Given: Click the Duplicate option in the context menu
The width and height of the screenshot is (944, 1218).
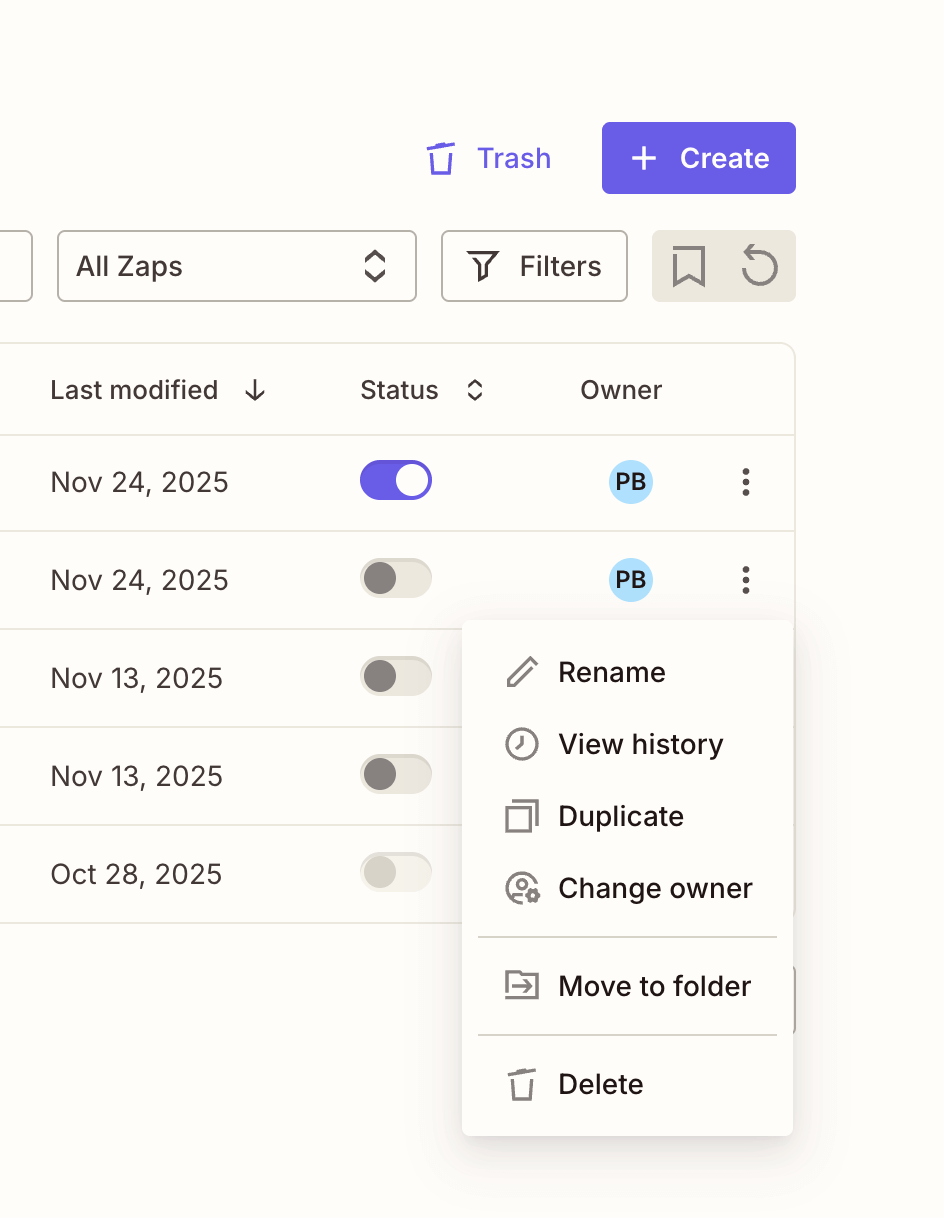Looking at the screenshot, I should (x=620, y=816).
